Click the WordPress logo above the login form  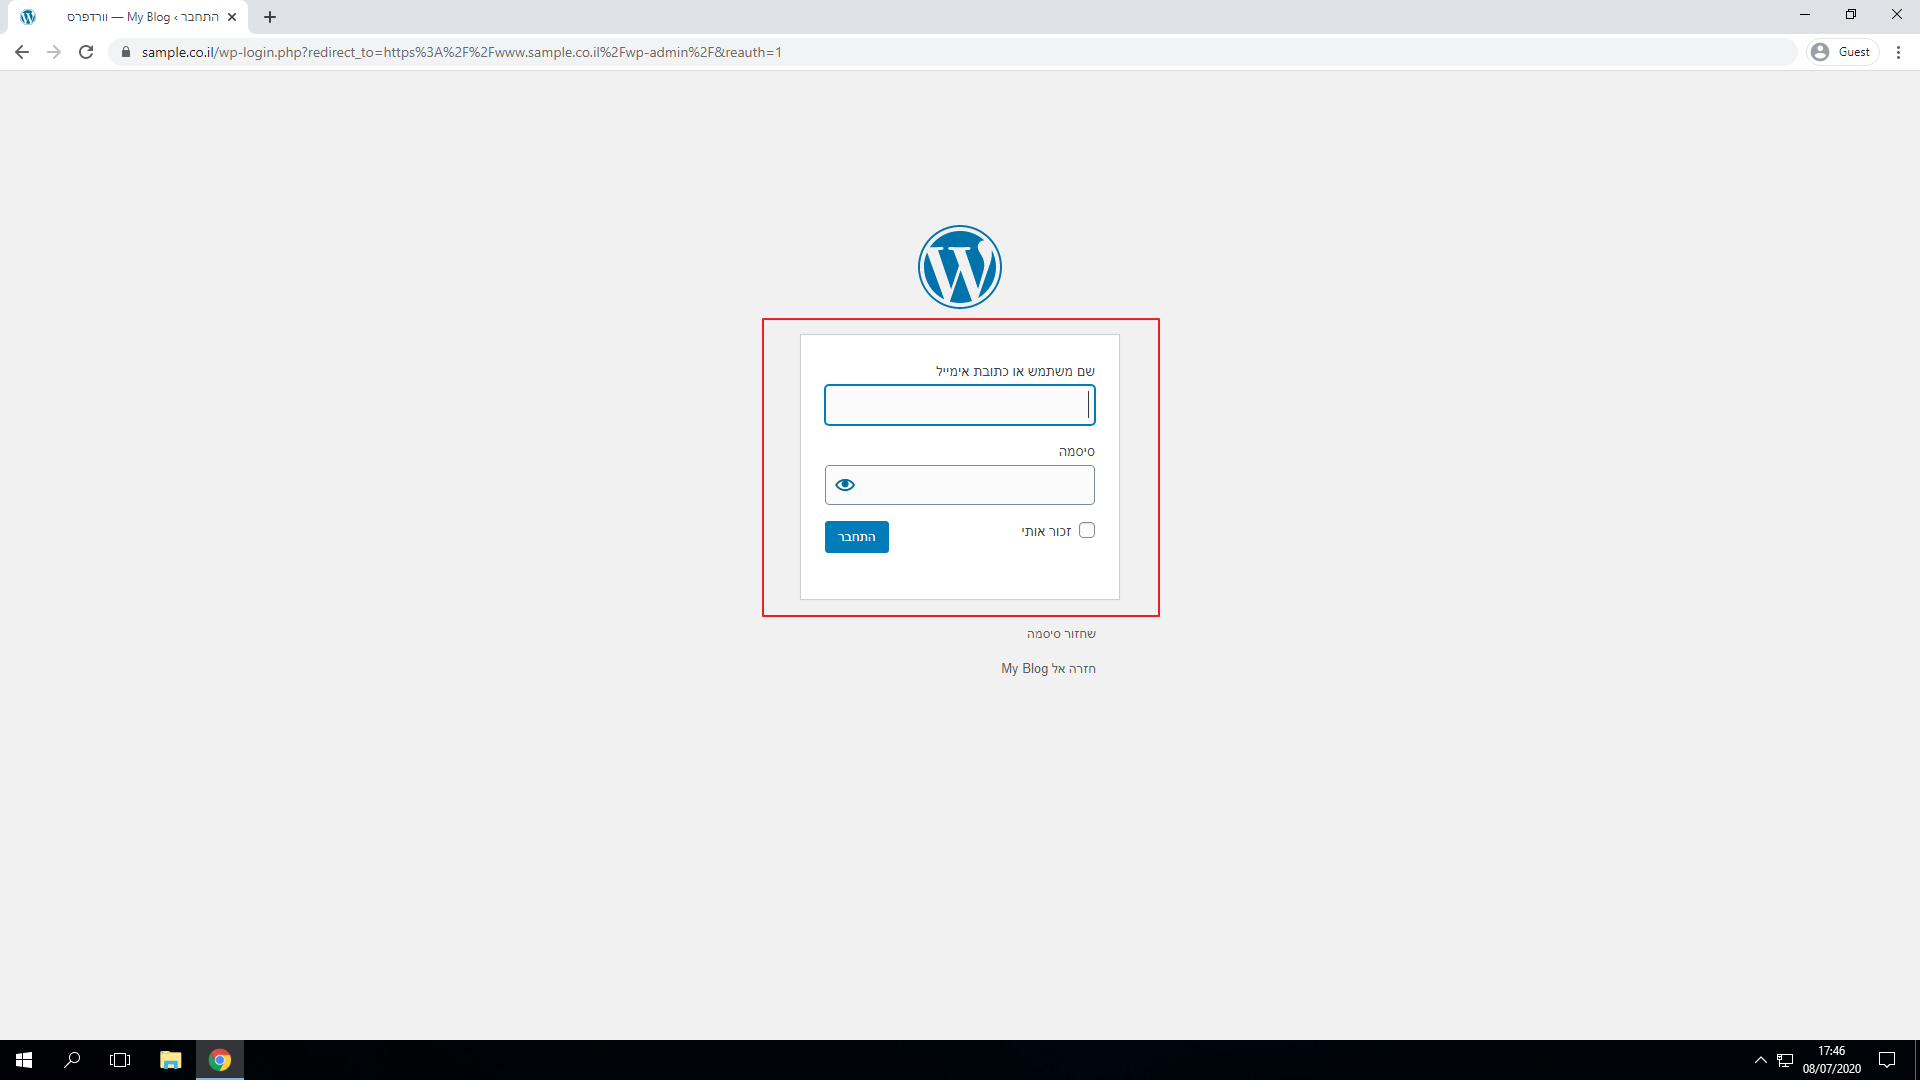[960, 267]
